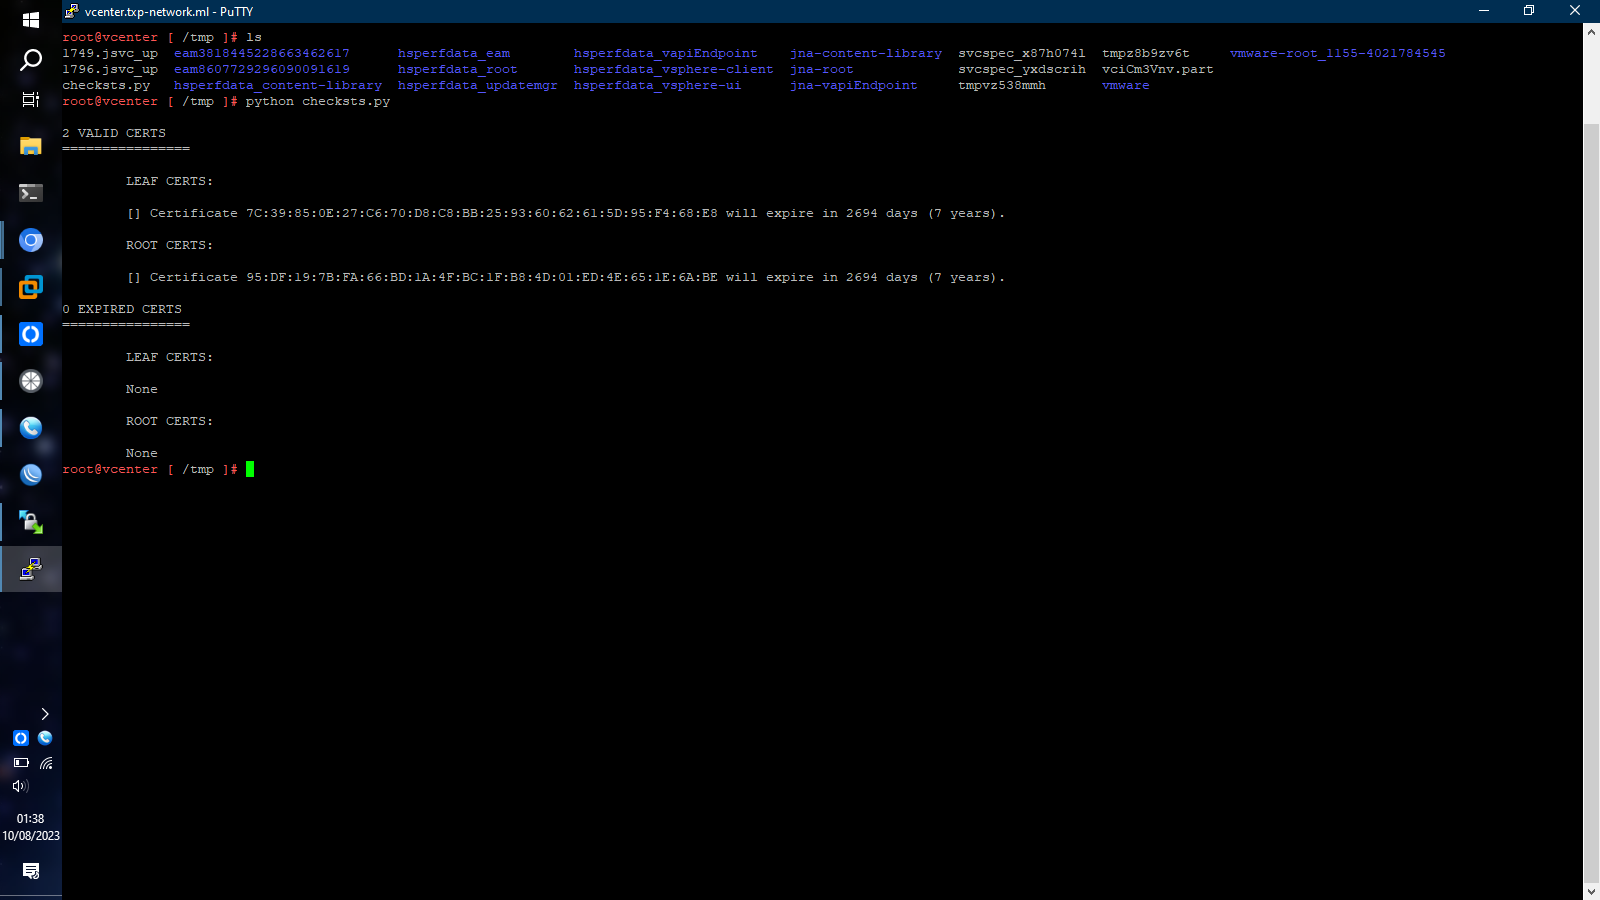Open the volume slider via speaker icon
This screenshot has width=1600, height=900.
20,786
